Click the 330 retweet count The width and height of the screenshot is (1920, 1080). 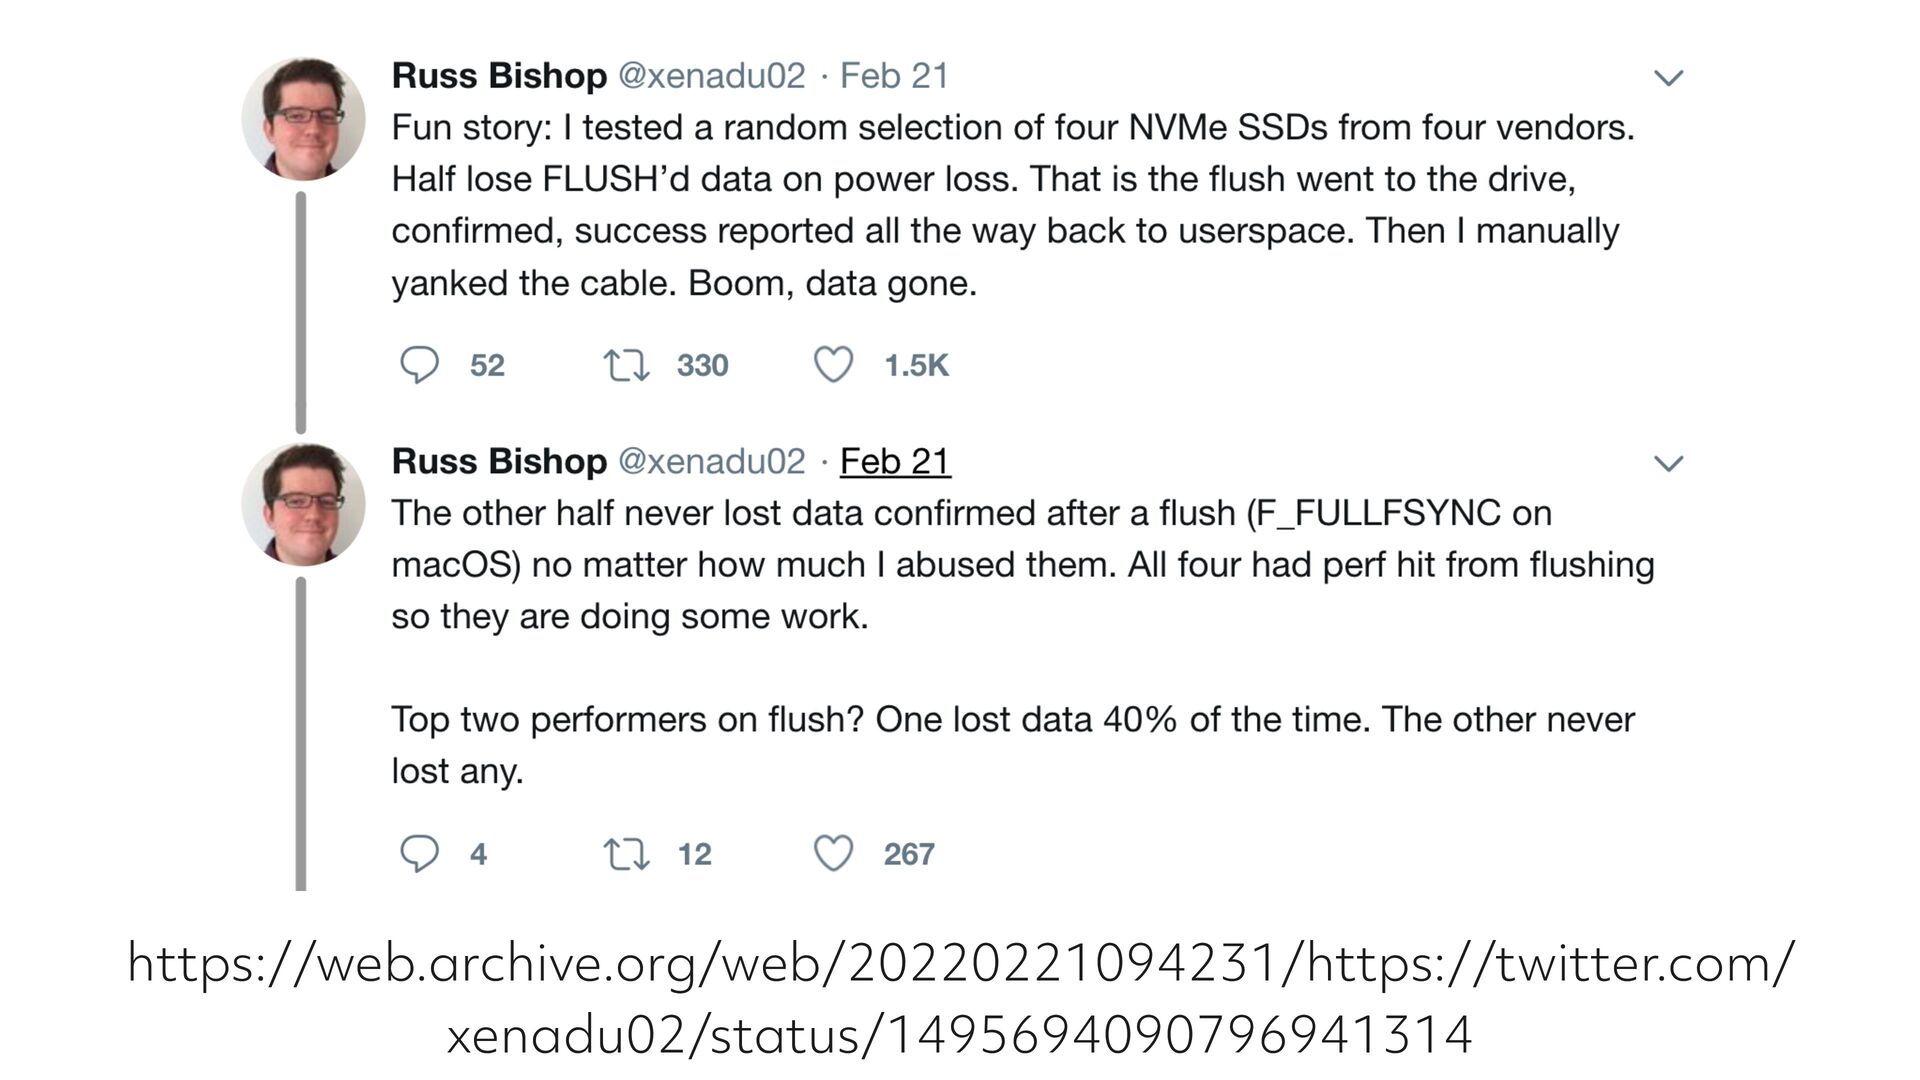702,366
